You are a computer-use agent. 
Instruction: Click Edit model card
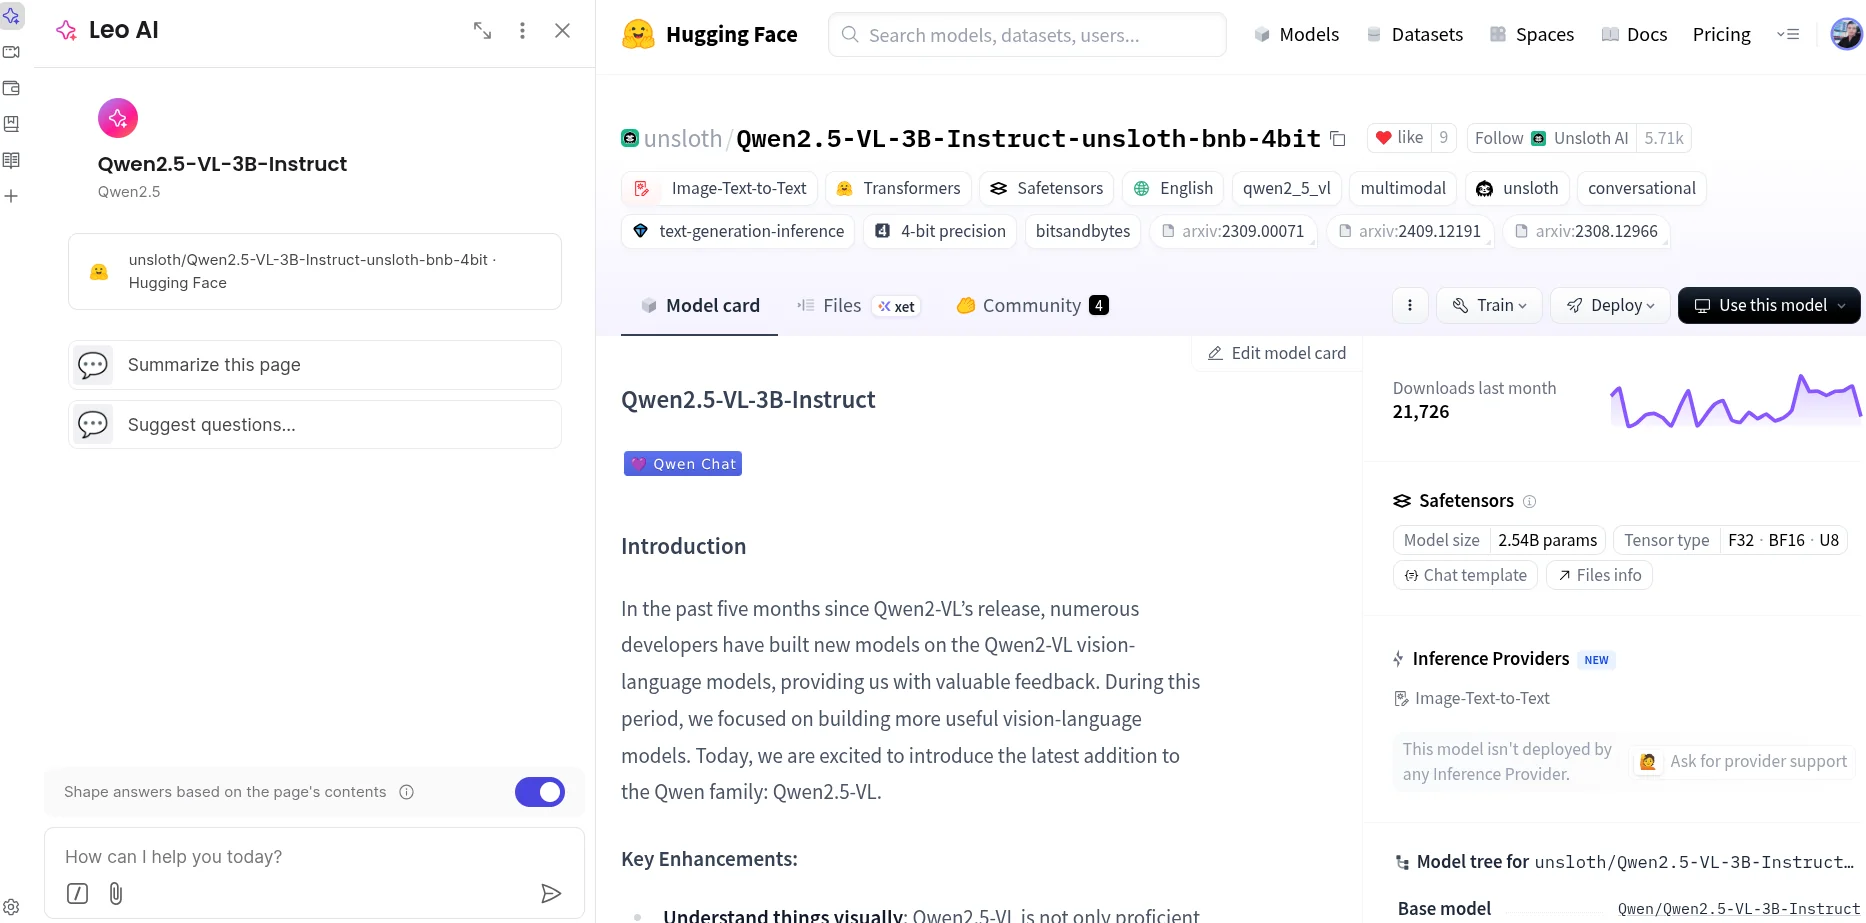tap(1277, 353)
